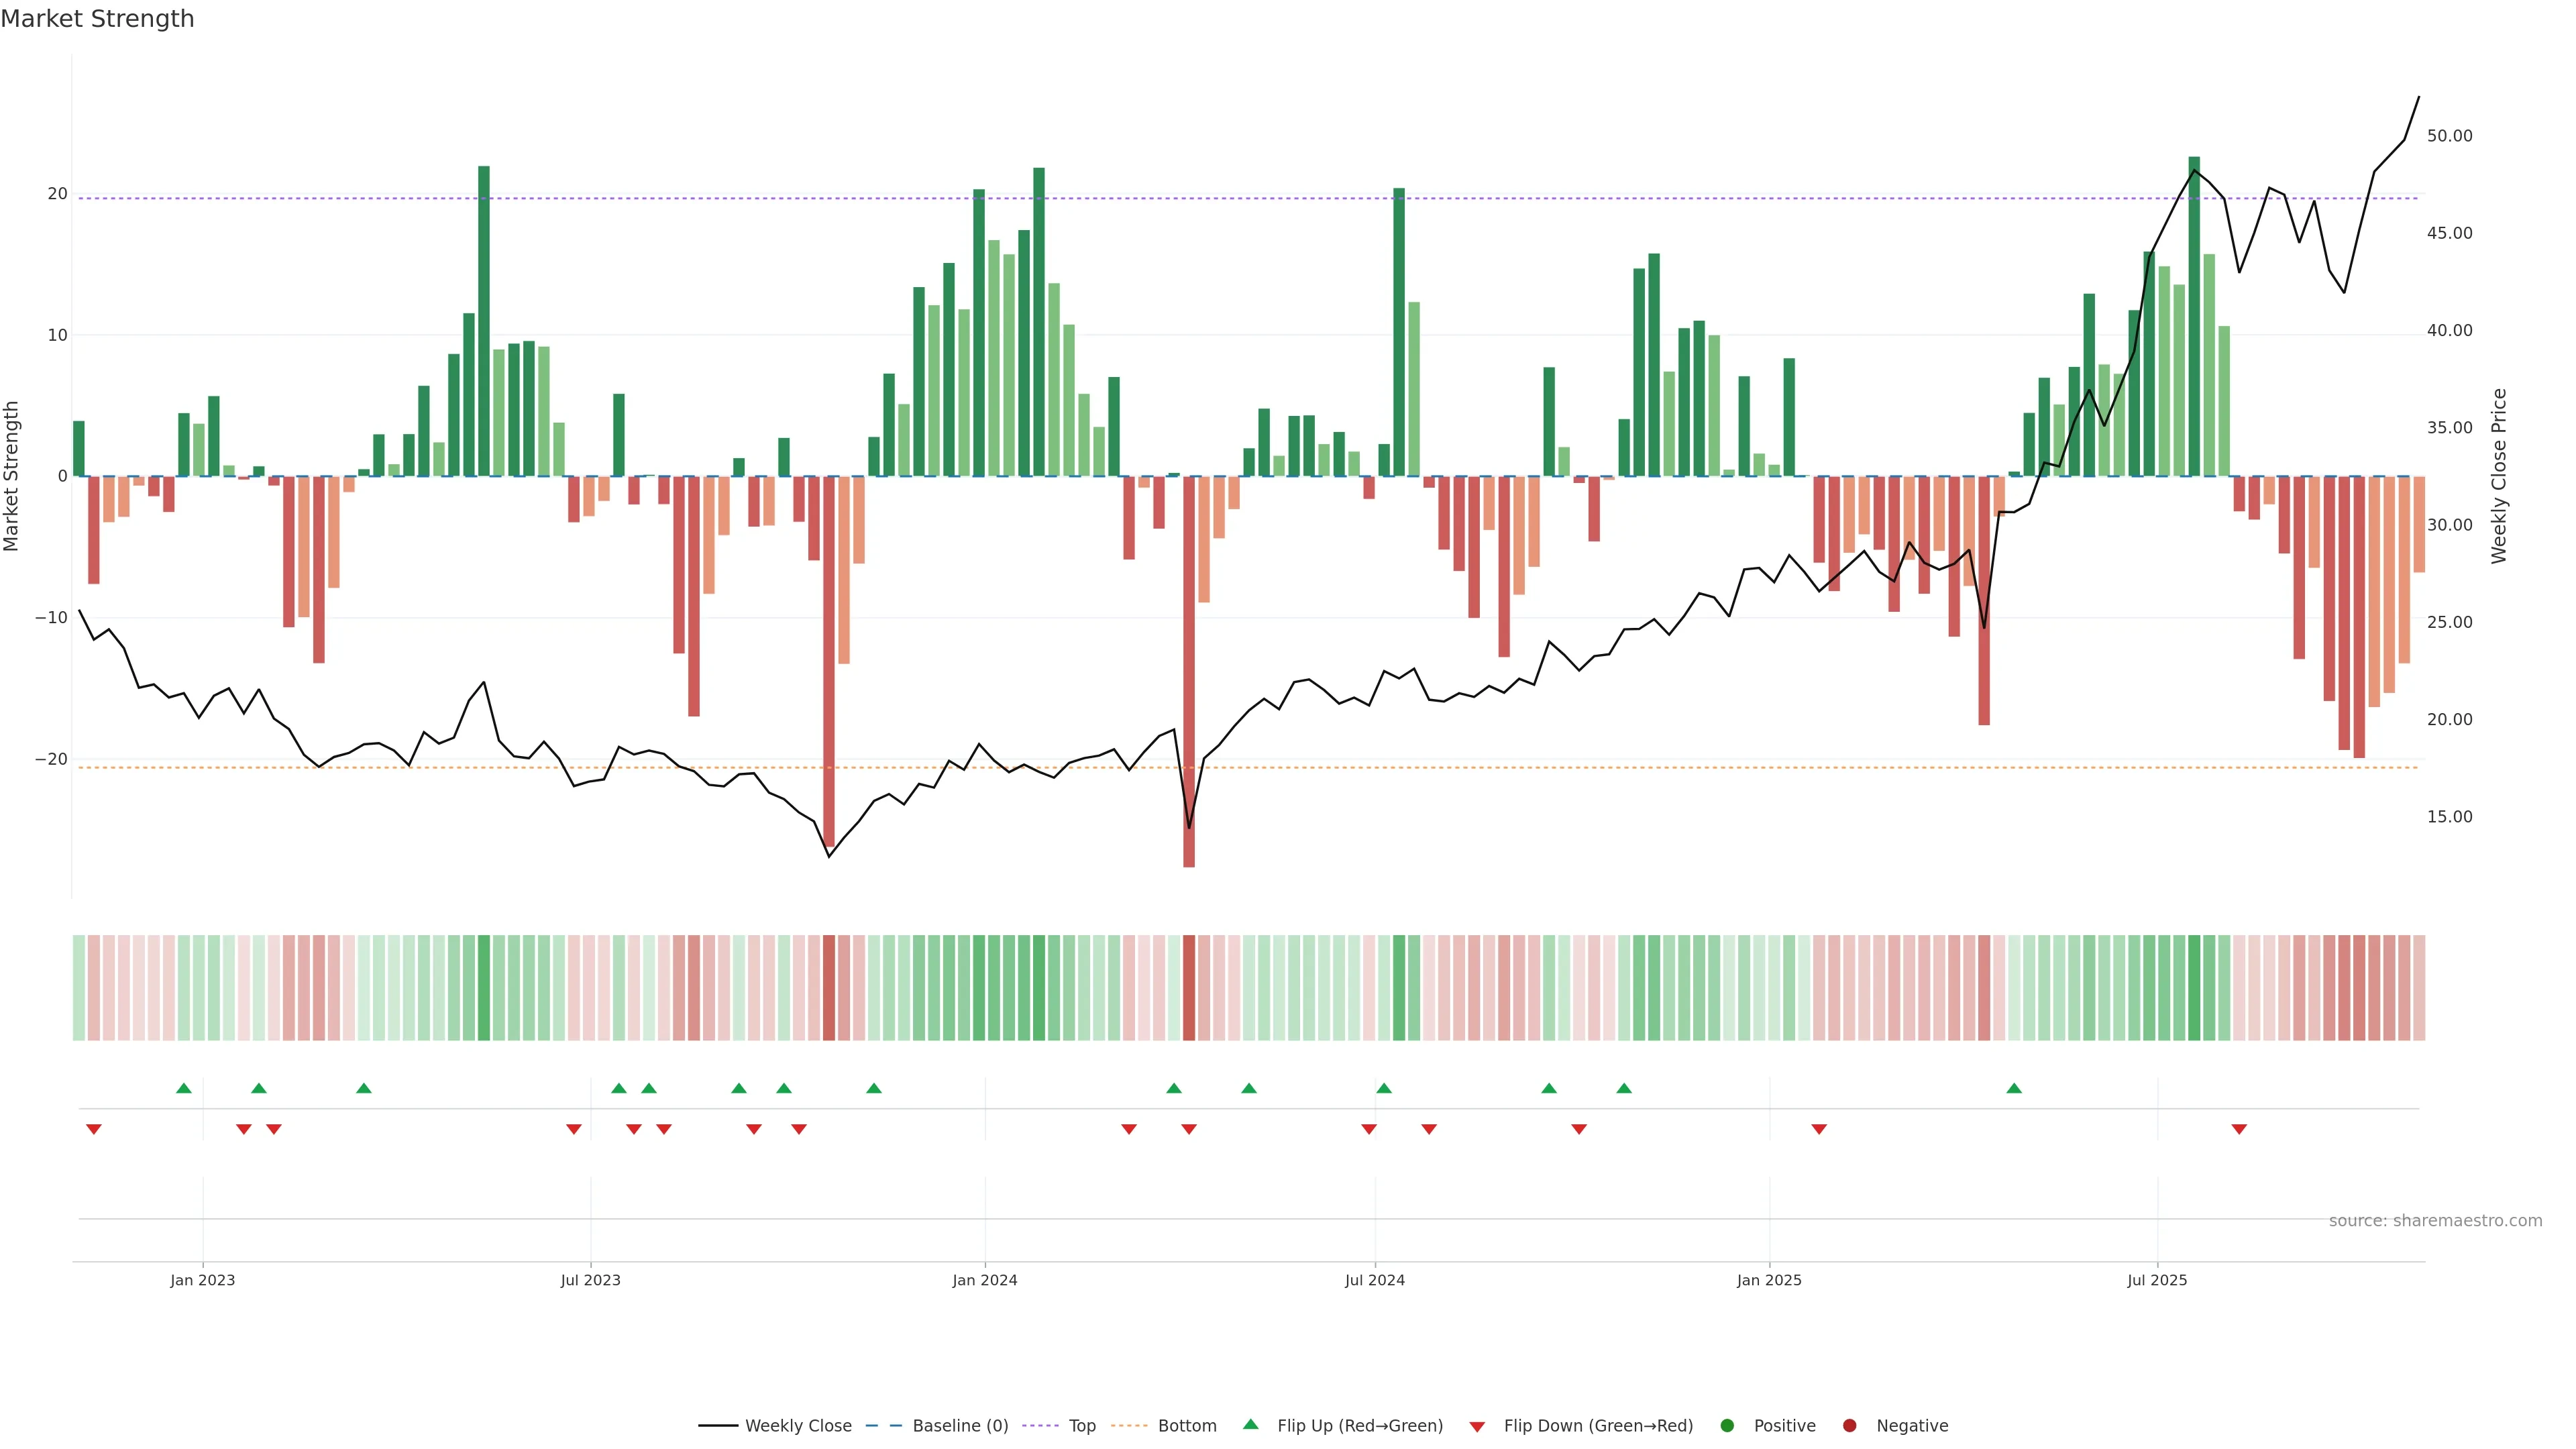Click the Jul 2025 x-axis label
This screenshot has height=1449, width=2576.
[2157, 1280]
